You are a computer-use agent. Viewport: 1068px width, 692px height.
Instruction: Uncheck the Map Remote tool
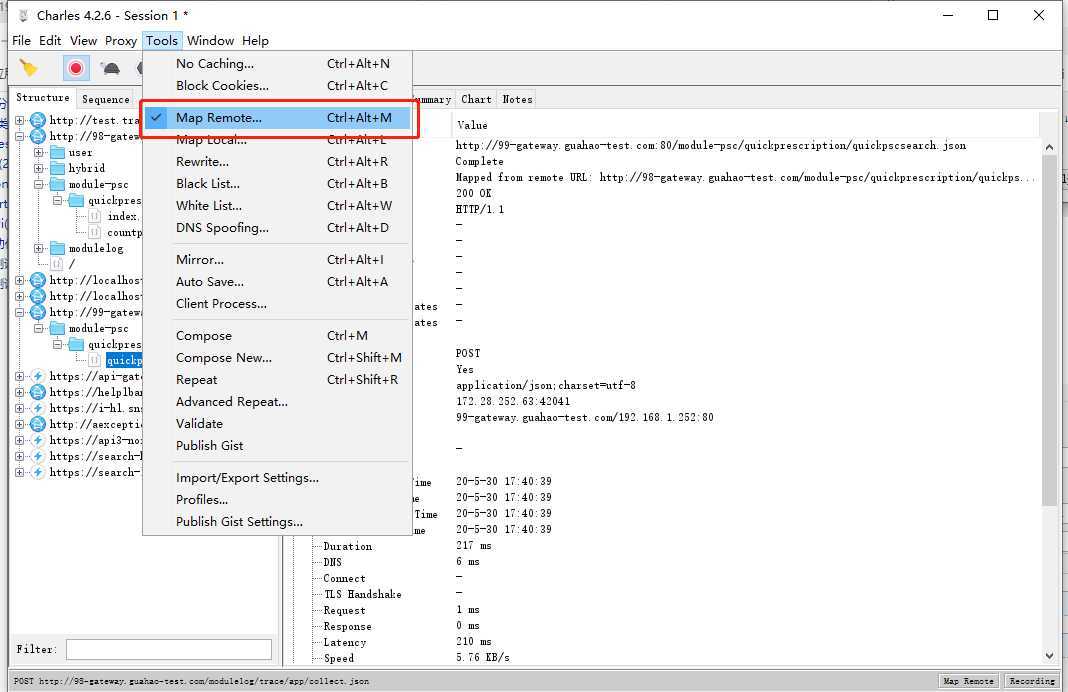click(279, 118)
